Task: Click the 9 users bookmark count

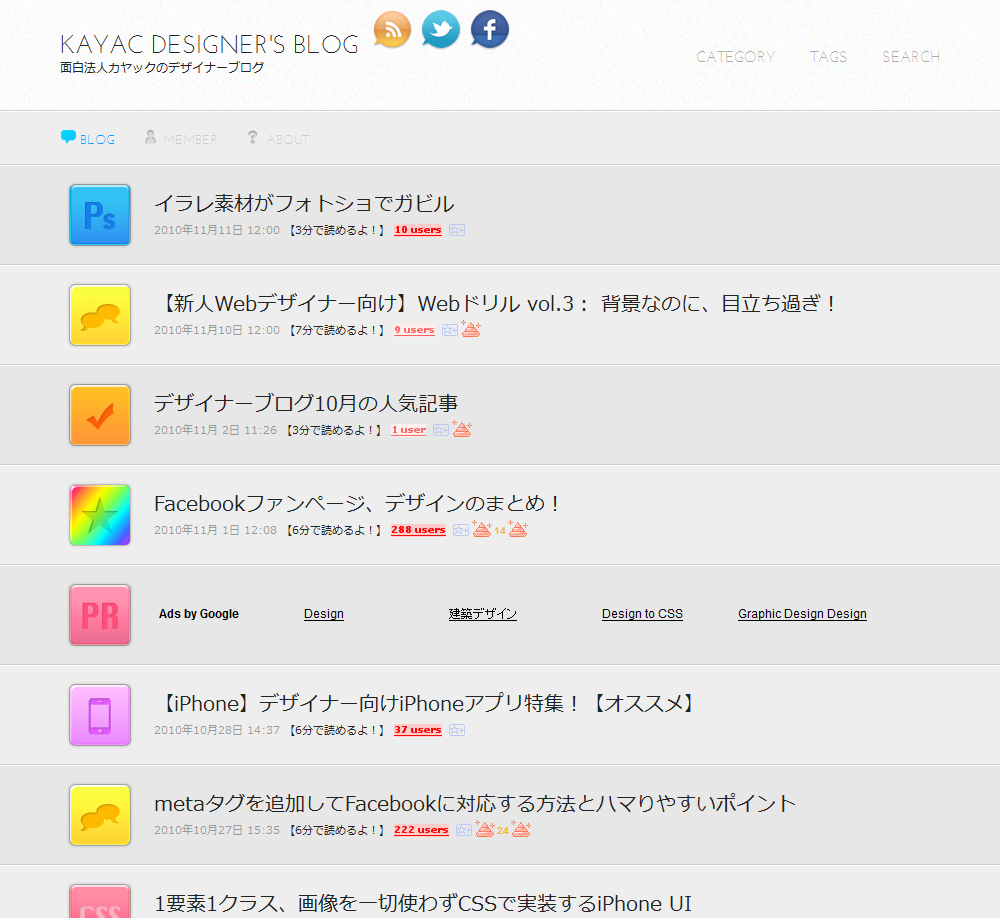Action: [x=414, y=330]
